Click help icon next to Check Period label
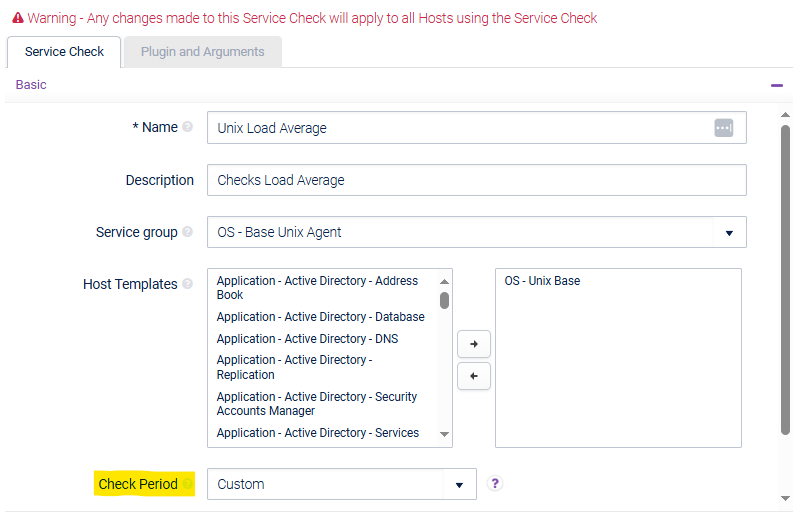 coord(186,484)
